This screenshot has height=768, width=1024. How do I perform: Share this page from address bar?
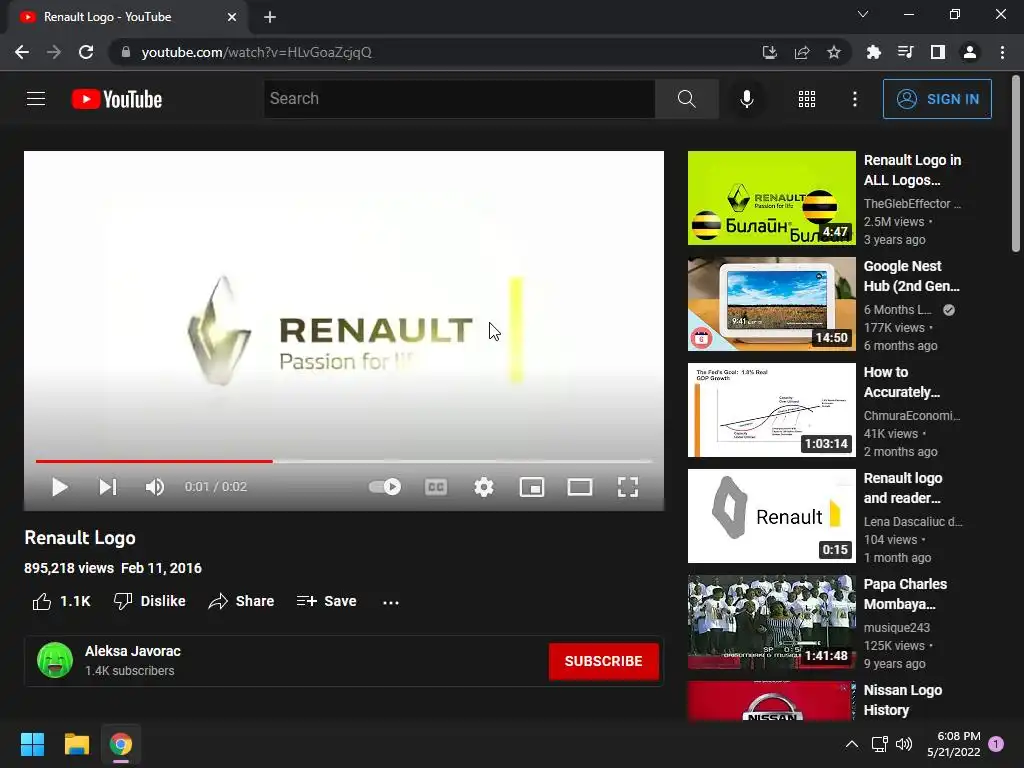point(802,52)
